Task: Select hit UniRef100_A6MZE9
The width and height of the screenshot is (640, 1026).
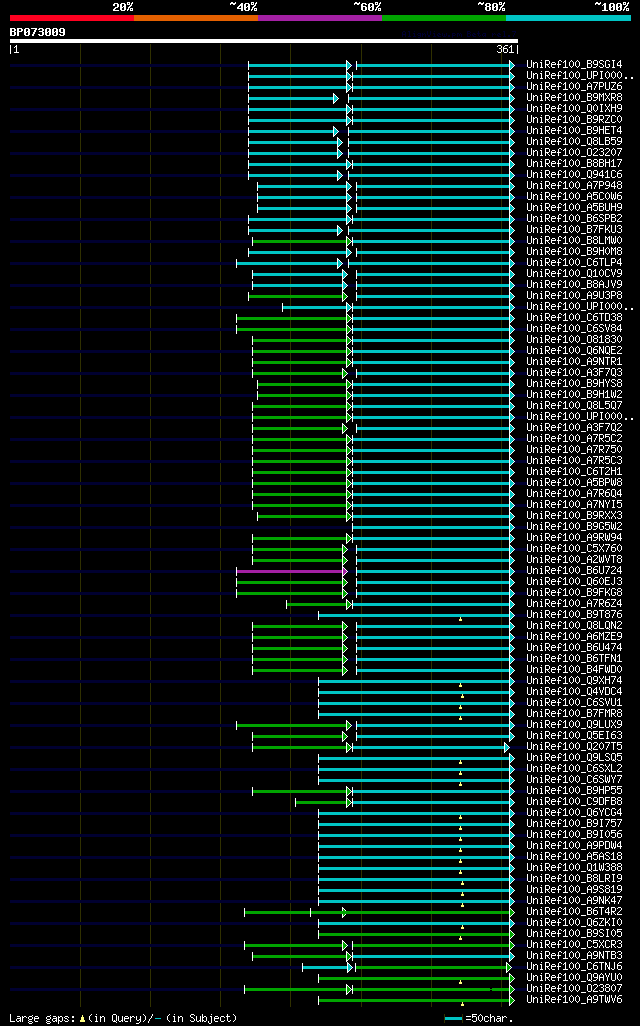Action: click(x=575, y=637)
